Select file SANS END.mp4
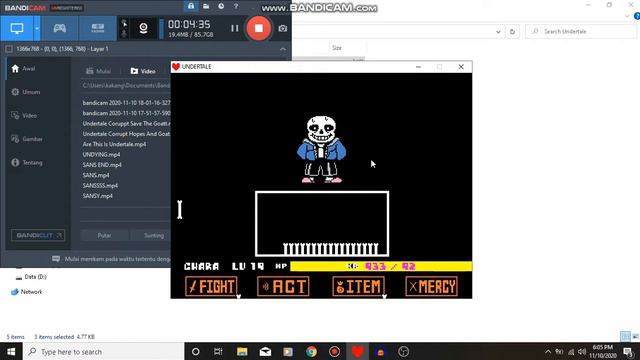 (x=102, y=165)
